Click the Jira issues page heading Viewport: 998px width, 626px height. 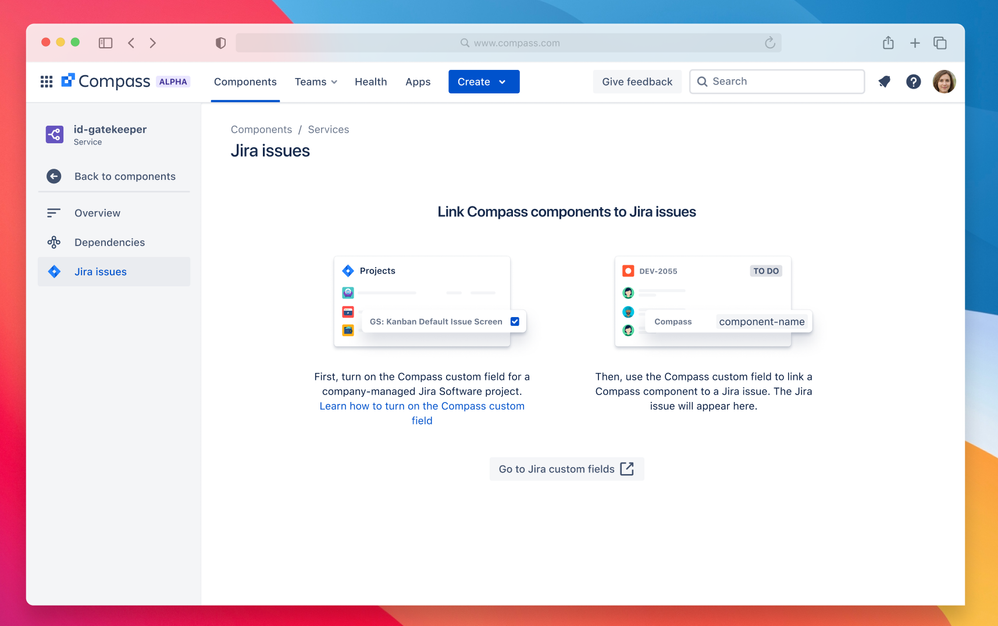[x=271, y=151]
